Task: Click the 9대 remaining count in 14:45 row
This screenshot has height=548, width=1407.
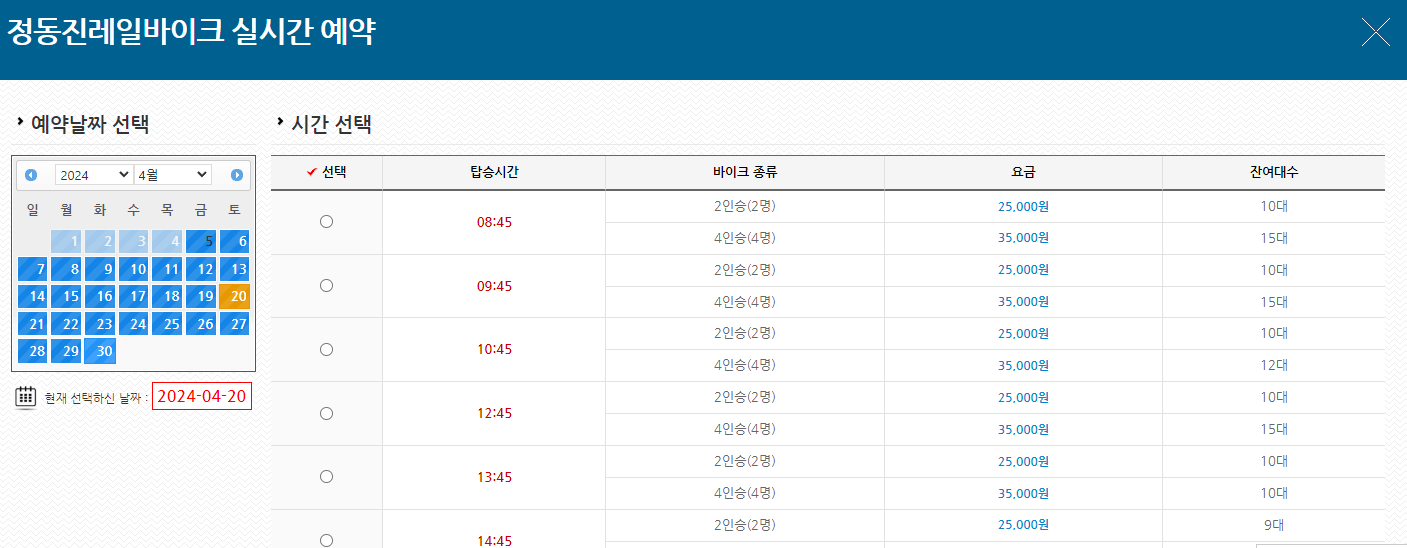Action: pos(1274,525)
